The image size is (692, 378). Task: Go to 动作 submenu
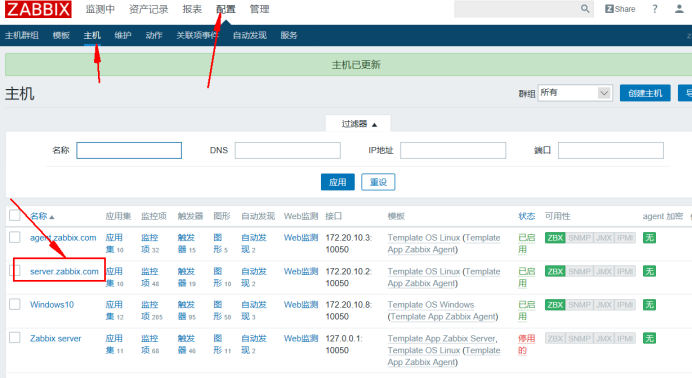[x=154, y=35]
